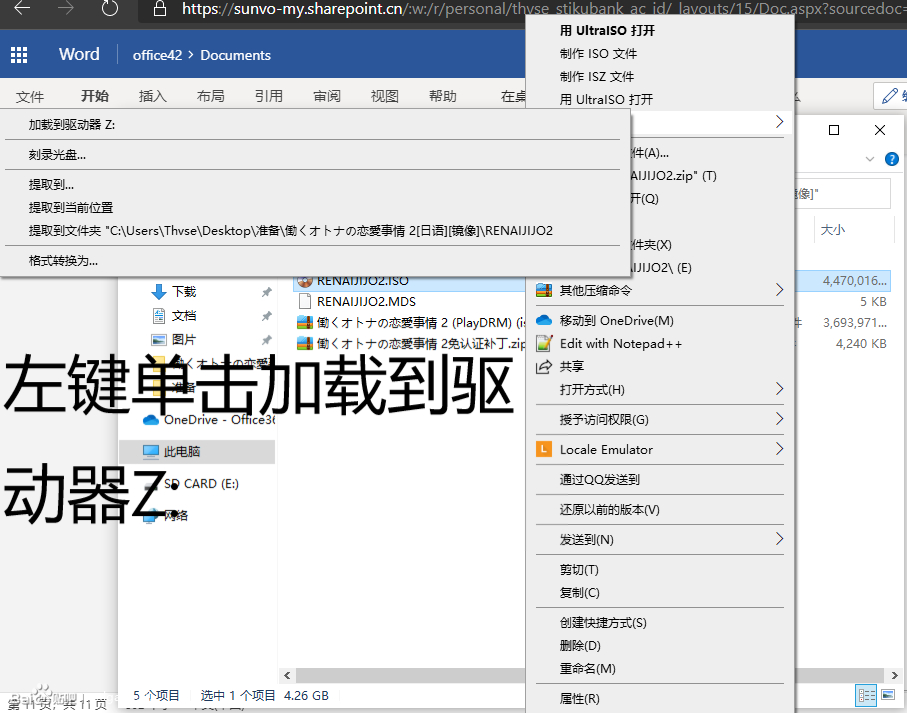
Task: Choose 属性(R) in context menu
Action: click(659, 699)
